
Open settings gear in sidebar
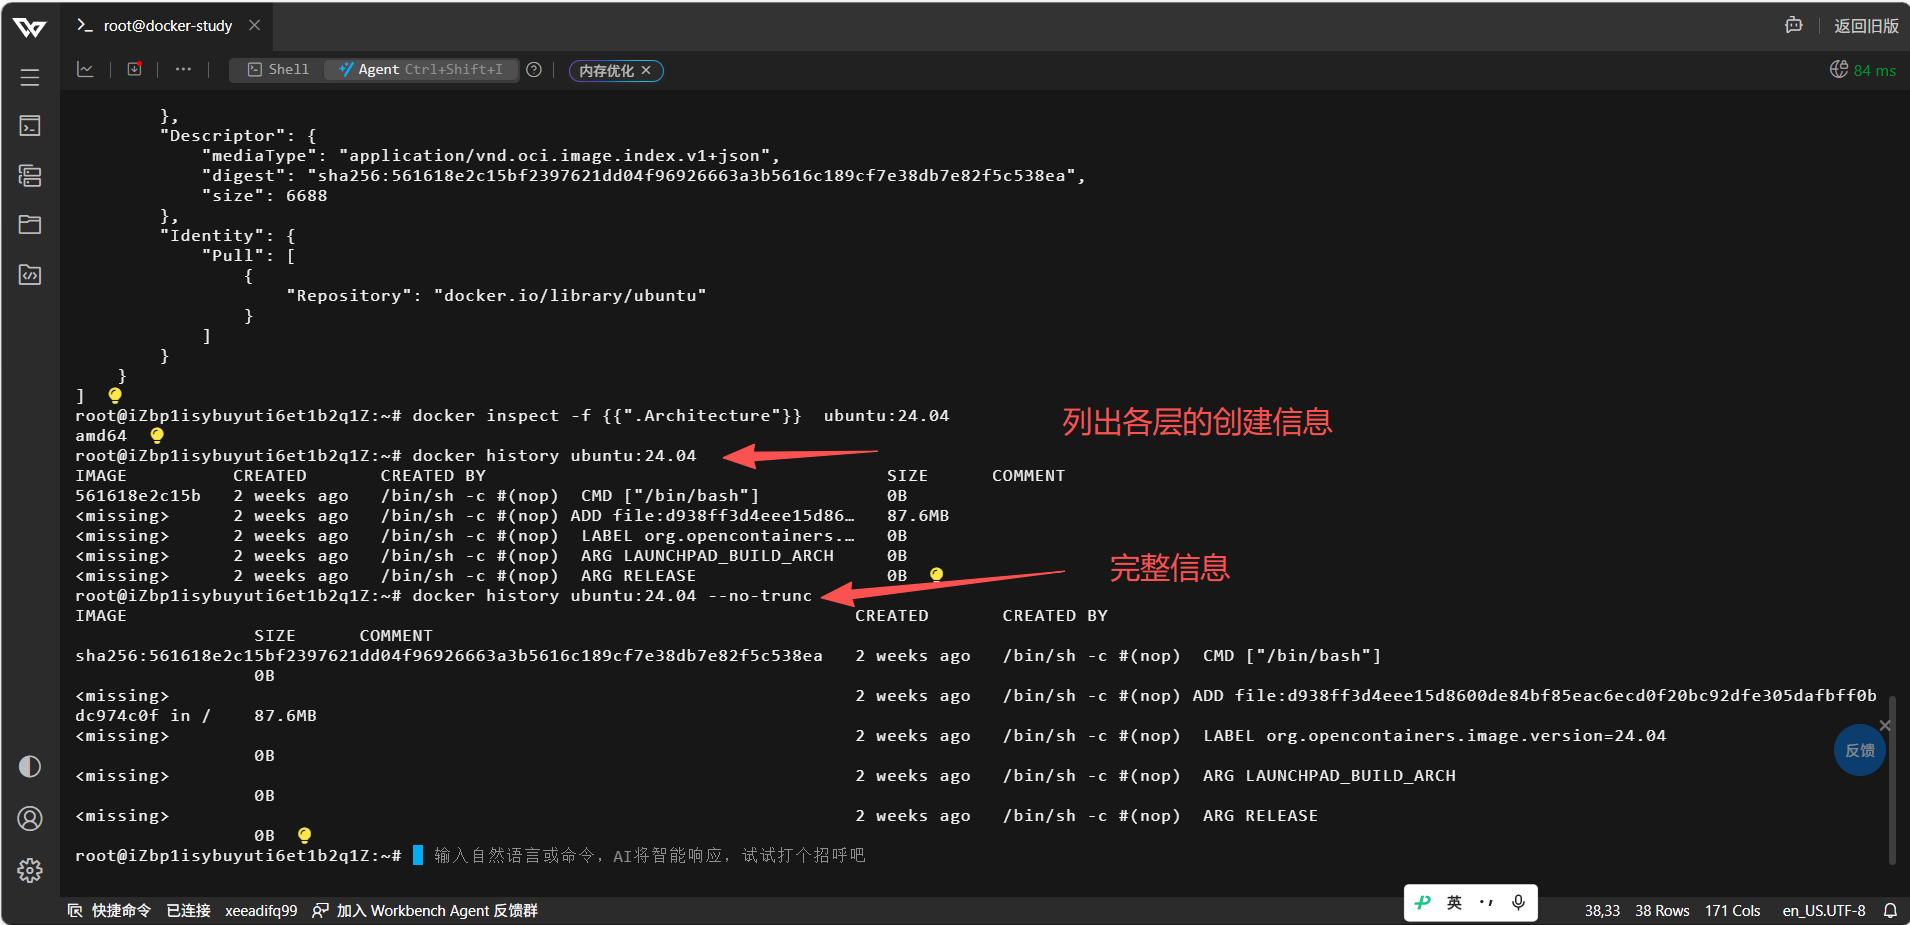[30, 870]
